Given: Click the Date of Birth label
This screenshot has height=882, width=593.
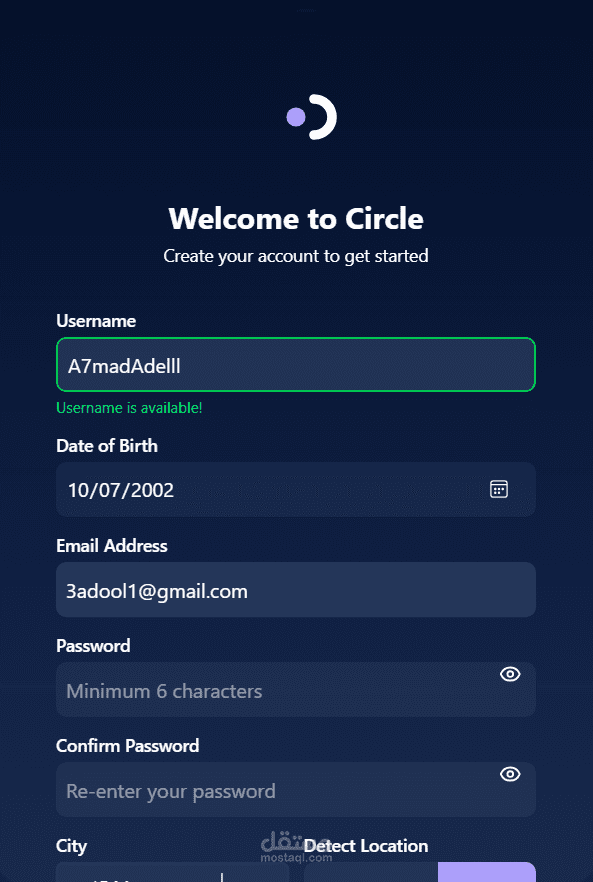Looking at the screenshot, I should pyautogui.click(x=107, y=446).
